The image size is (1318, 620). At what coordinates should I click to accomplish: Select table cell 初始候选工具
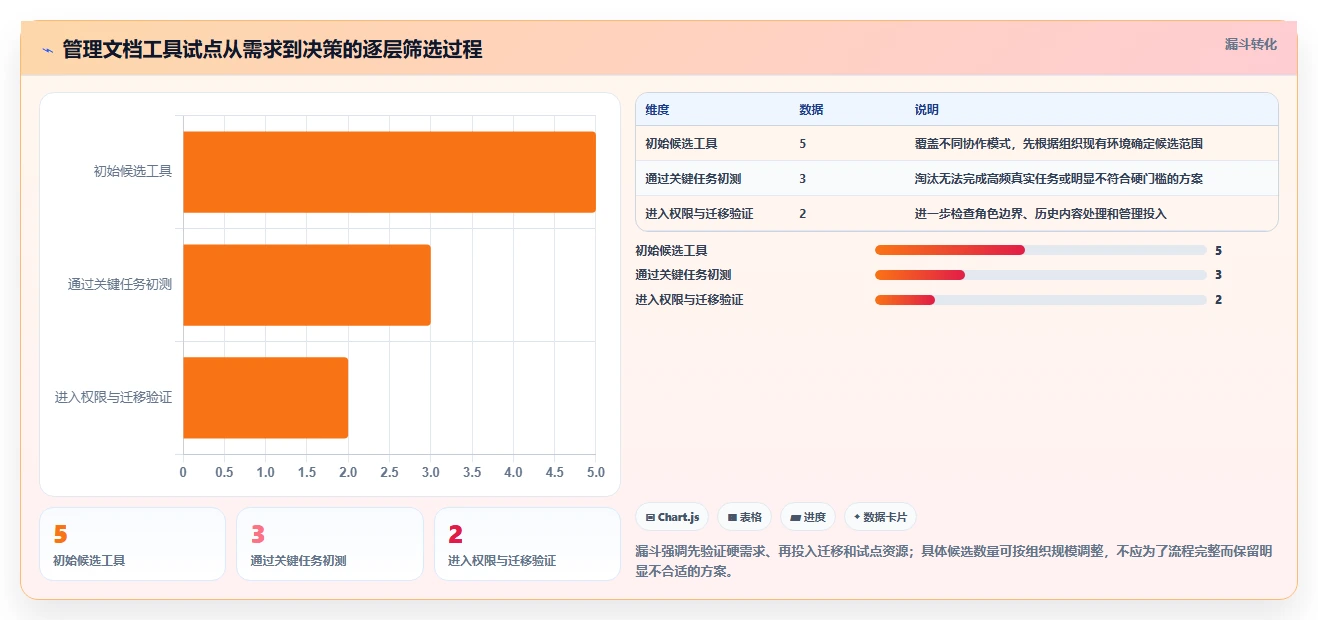[681, 144]
